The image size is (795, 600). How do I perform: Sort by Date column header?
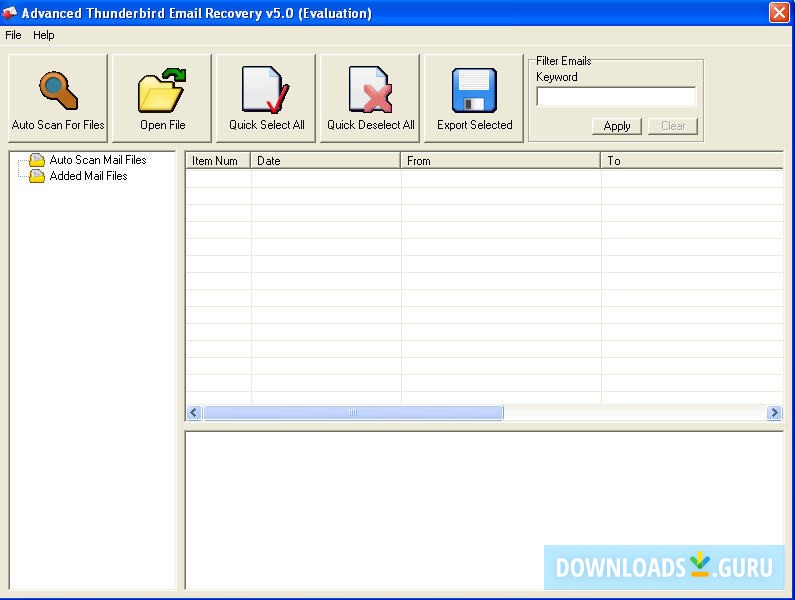point(326,161)
